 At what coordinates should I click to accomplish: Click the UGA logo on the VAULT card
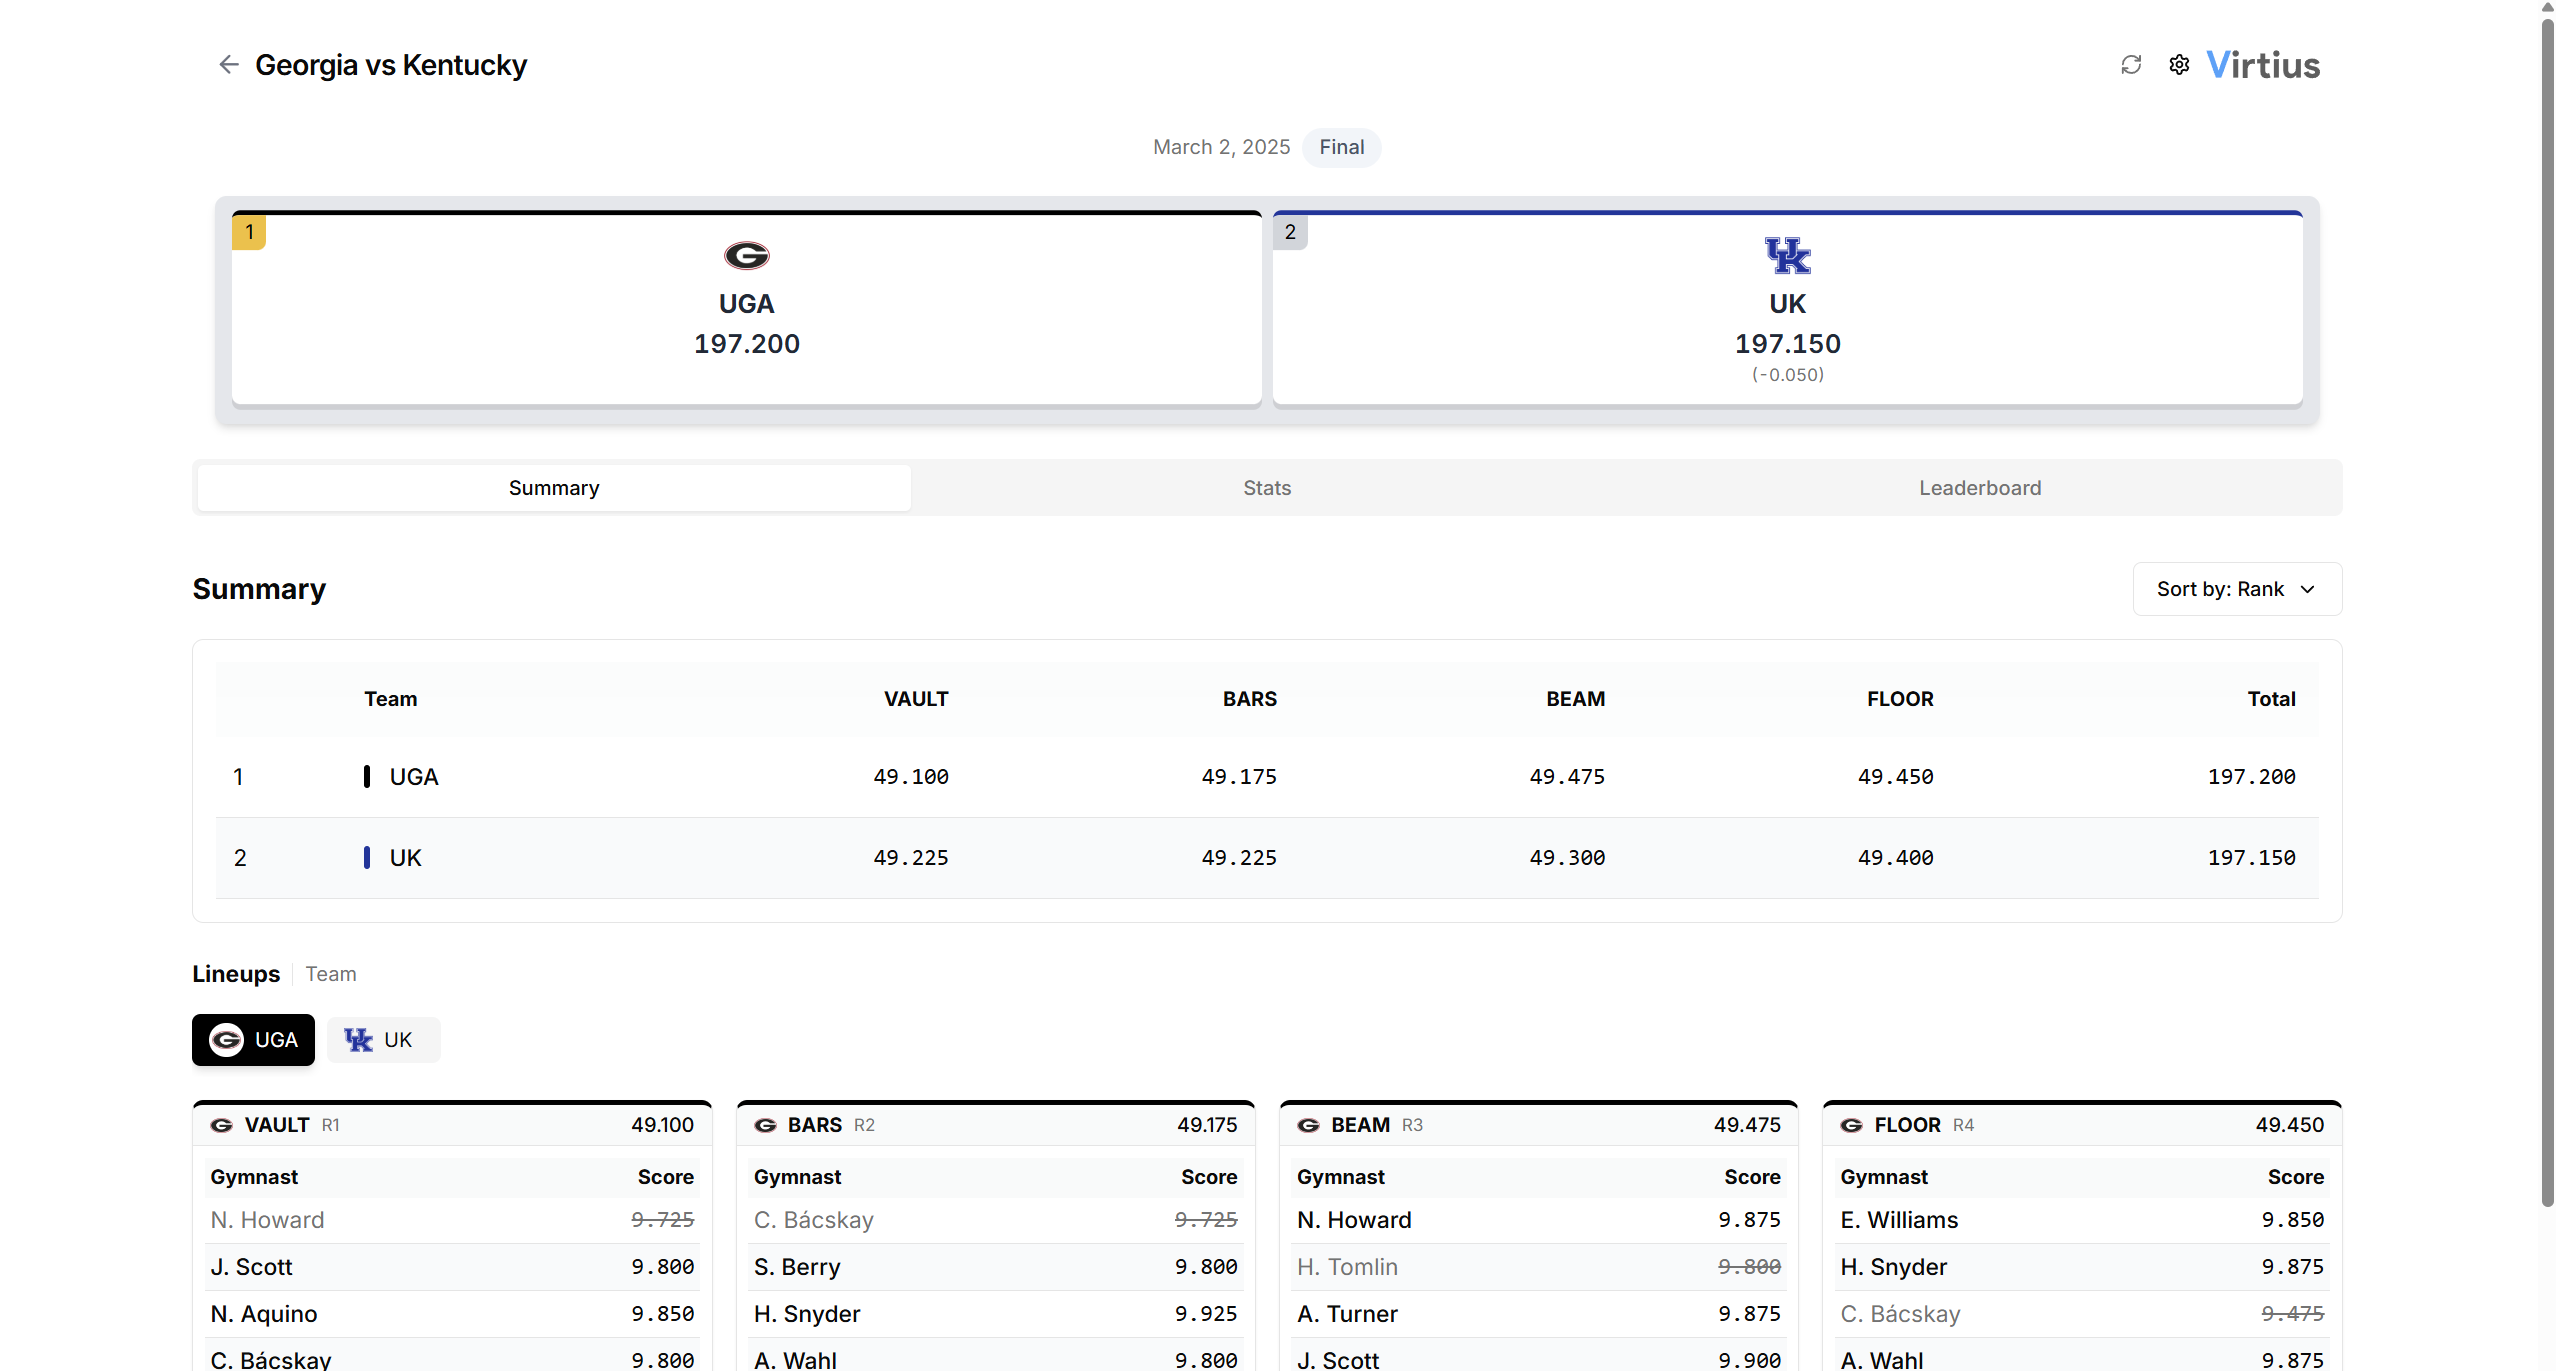click(x=221, y=1124)
